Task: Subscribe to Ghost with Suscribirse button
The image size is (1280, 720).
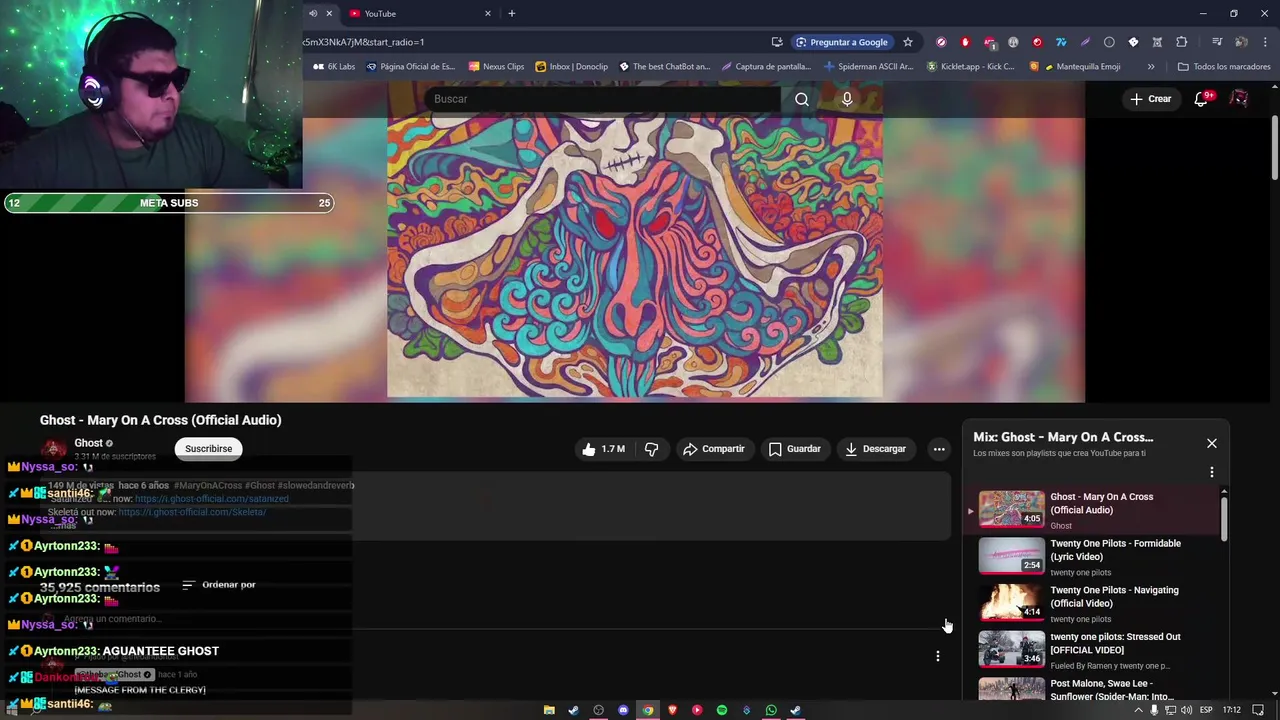Action: click(x=208, y=449)
